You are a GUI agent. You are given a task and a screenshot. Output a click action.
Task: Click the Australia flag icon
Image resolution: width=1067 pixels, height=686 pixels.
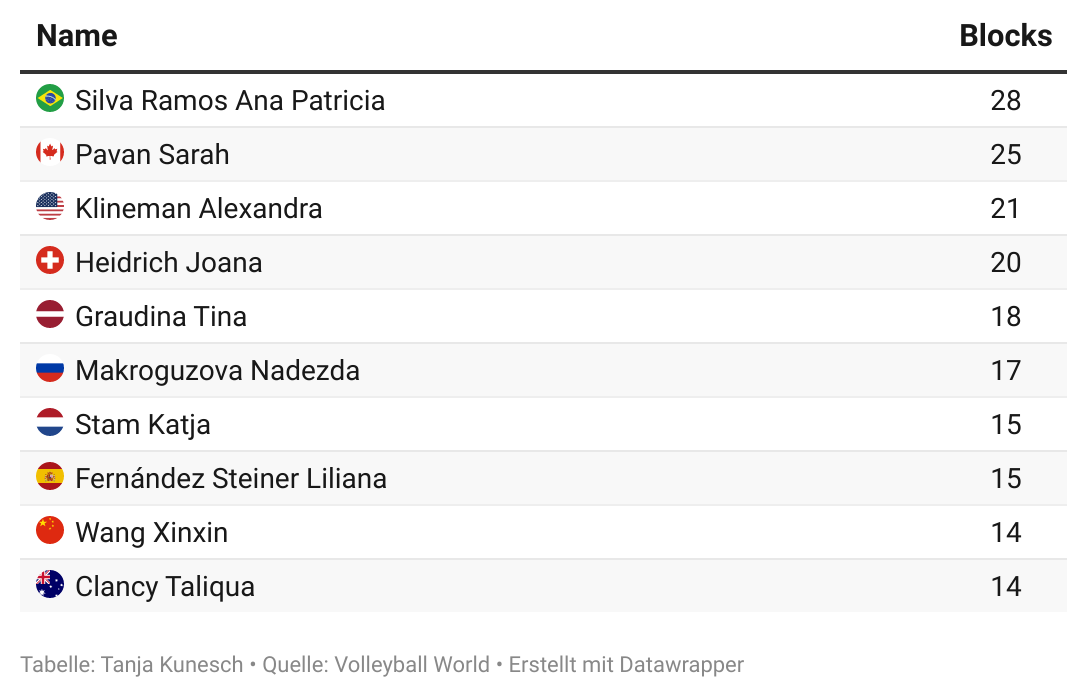[50, 584]
